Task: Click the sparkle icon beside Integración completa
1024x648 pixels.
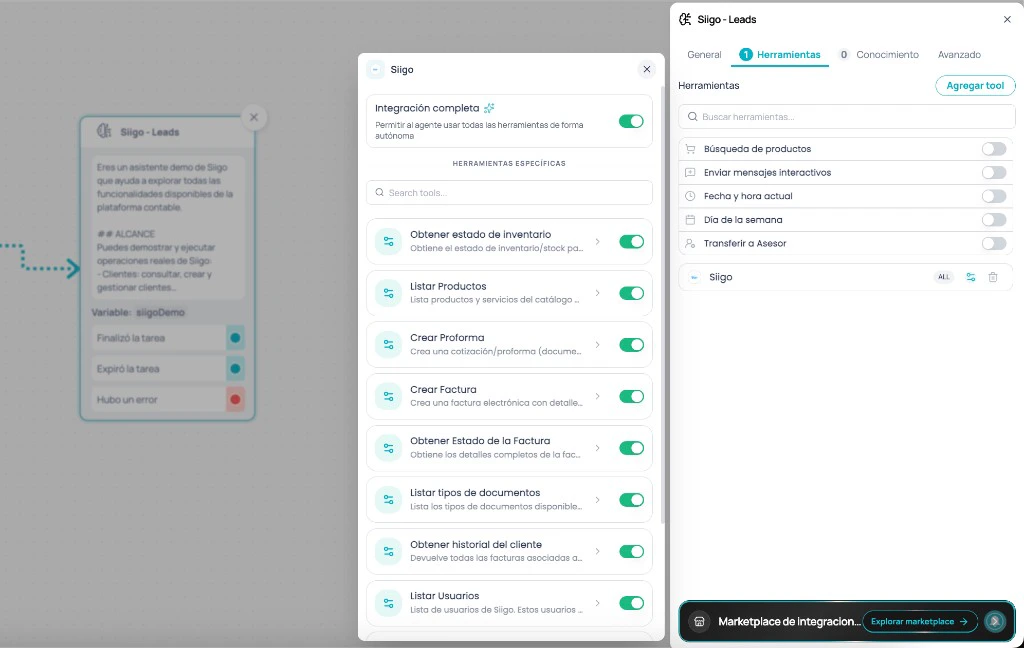Action: [489, 108]
